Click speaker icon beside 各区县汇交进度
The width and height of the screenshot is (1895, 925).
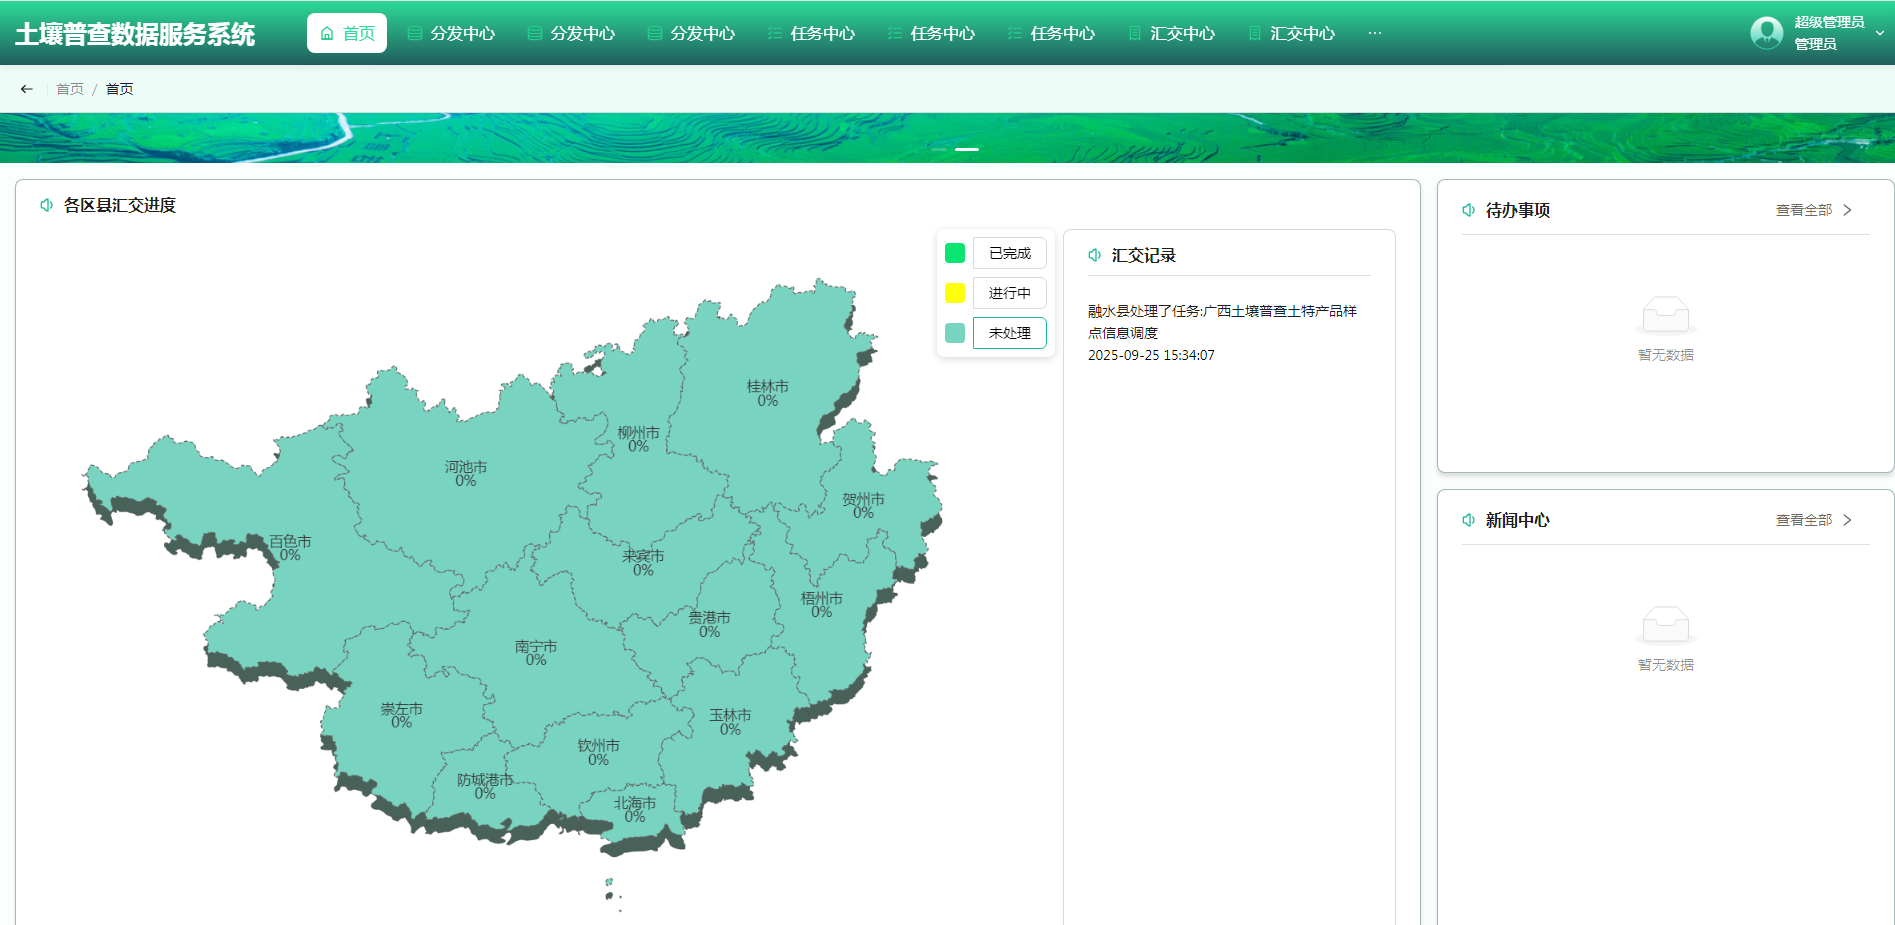(46, 205)
